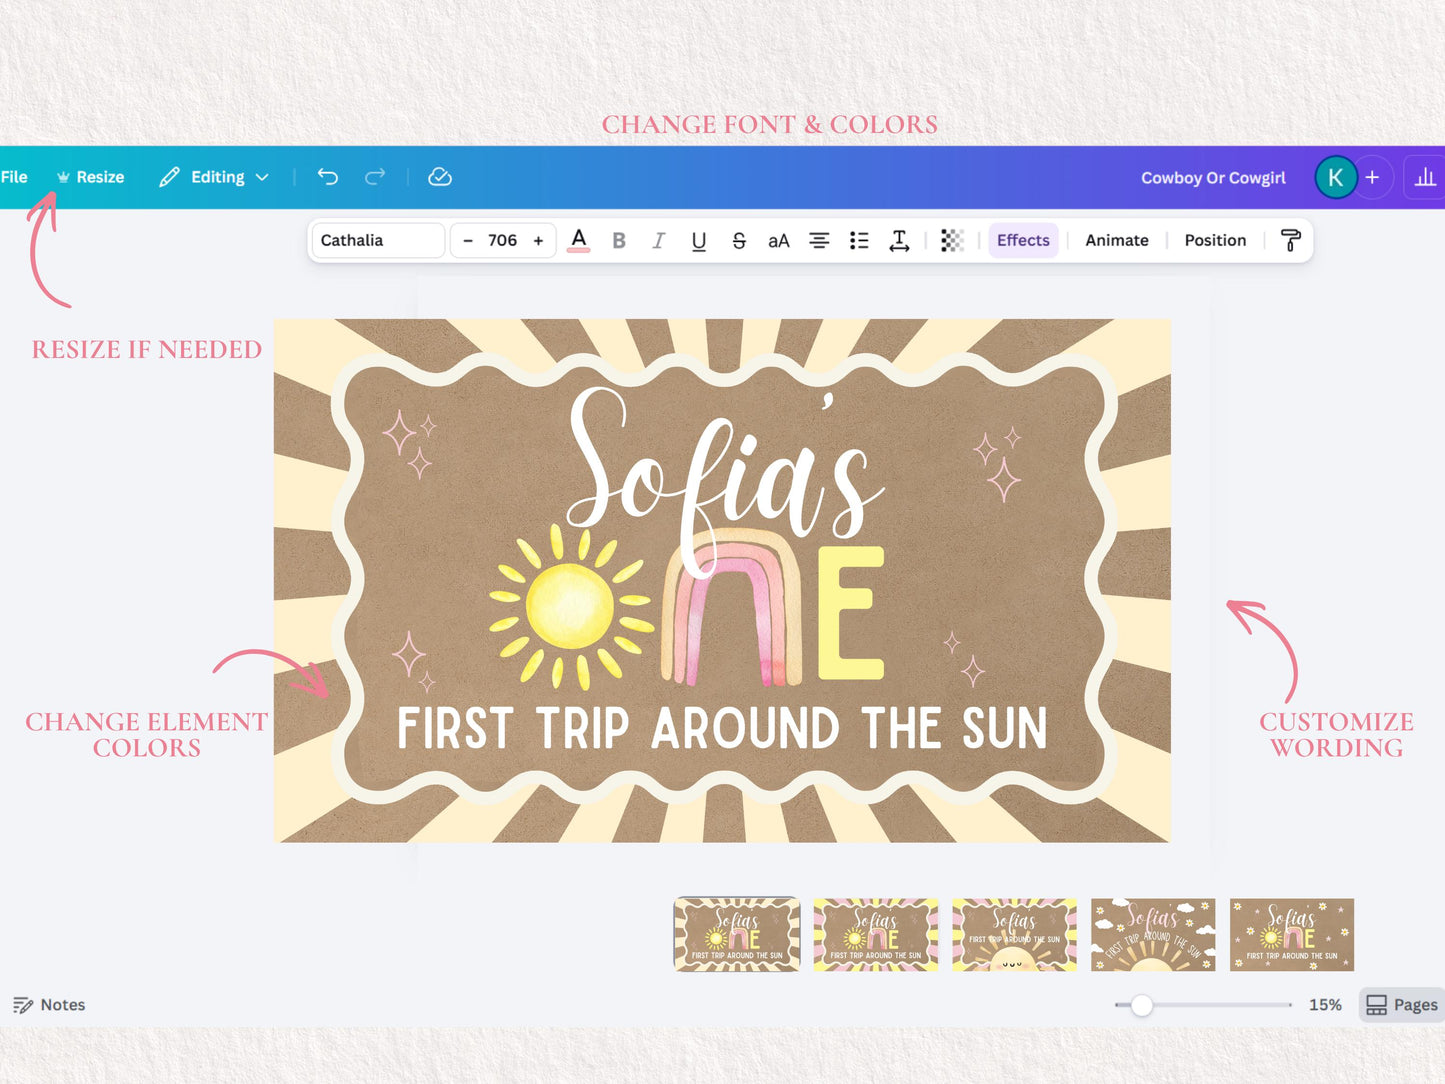1445x1084 pixels.
Task: Open the File menu
Action: click(x=14, y=177)
